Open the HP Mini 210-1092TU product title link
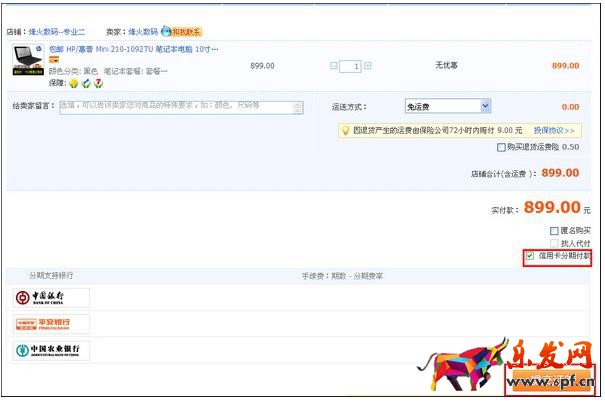The height and width of the screenshot is (402, 605). click(x=133, y=49)
